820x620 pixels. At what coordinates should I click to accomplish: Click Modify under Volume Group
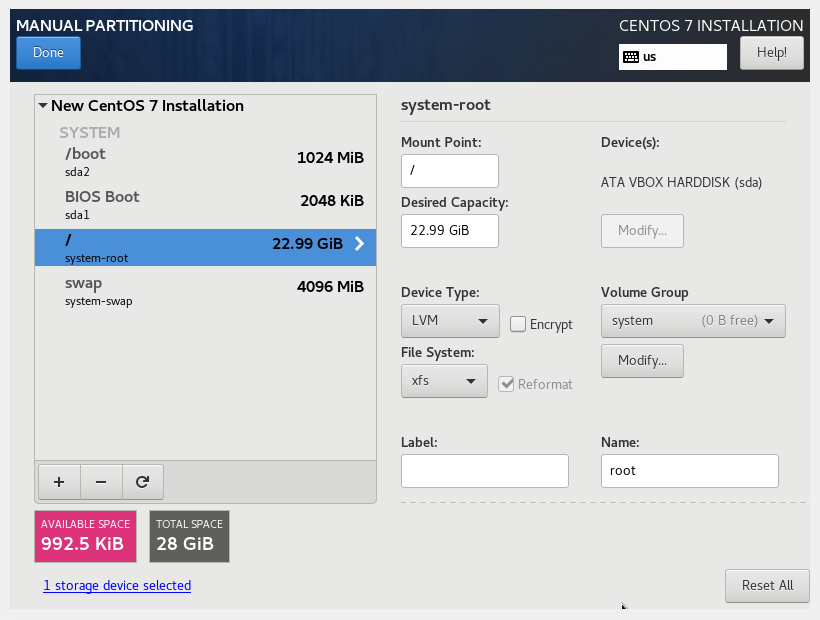coord(642,361)
